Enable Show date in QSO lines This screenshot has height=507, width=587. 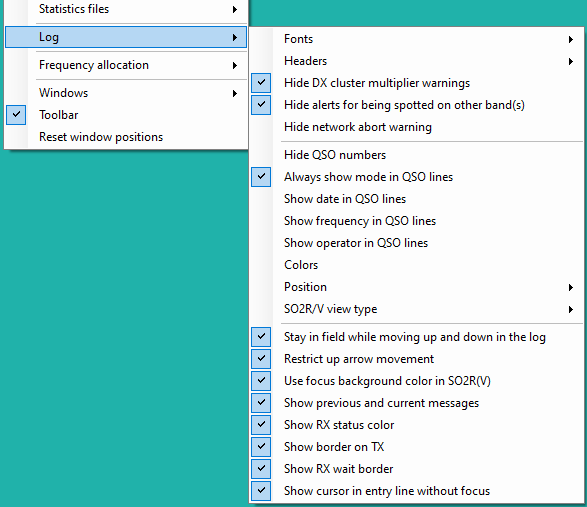click(x=416, y=199)
